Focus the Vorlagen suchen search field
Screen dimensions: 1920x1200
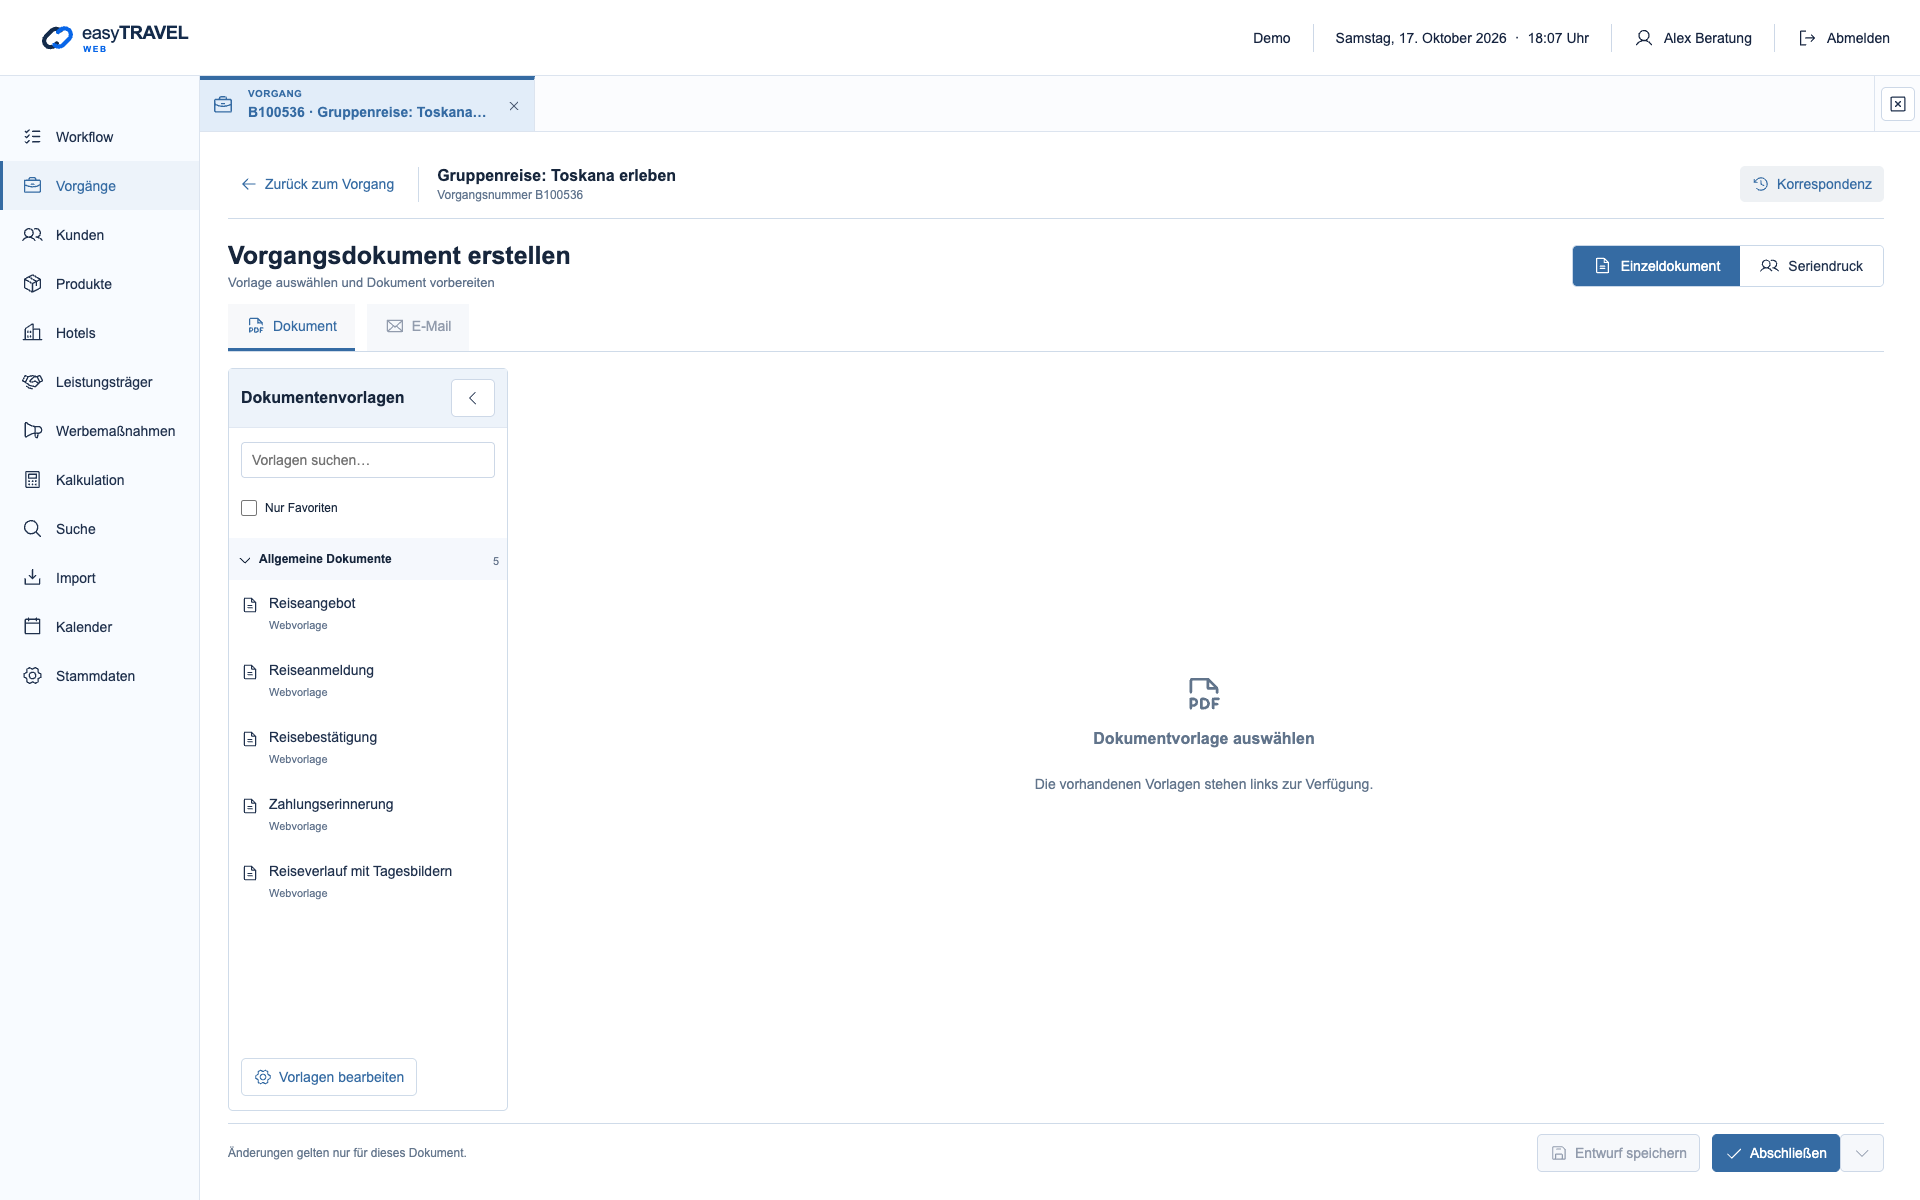pyautogui.click(x=368, y=460)
